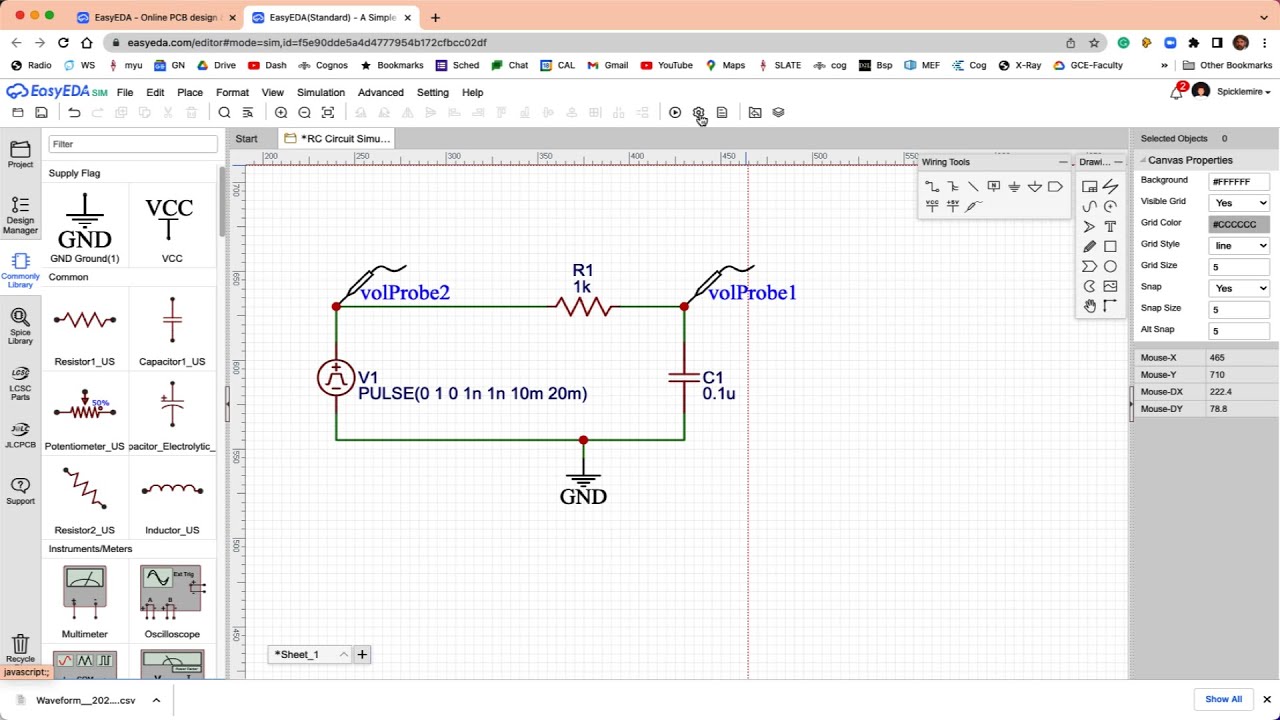Image resolution: width=1280 pixels, height=720 pixels.
Task: Pick the Oscilloscope instrument from library
Action: click(x=172, y=601)
